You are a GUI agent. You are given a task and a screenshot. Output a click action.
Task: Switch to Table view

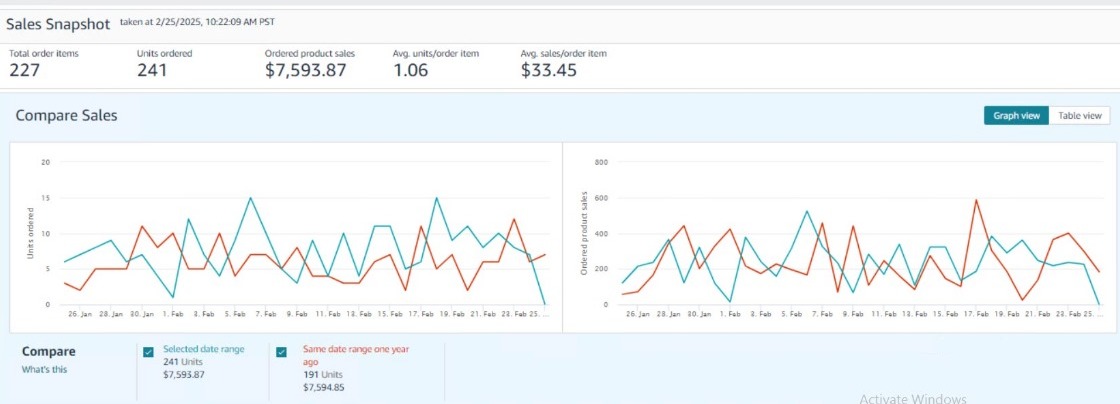pyautogui.click(x=1079, y=116)
